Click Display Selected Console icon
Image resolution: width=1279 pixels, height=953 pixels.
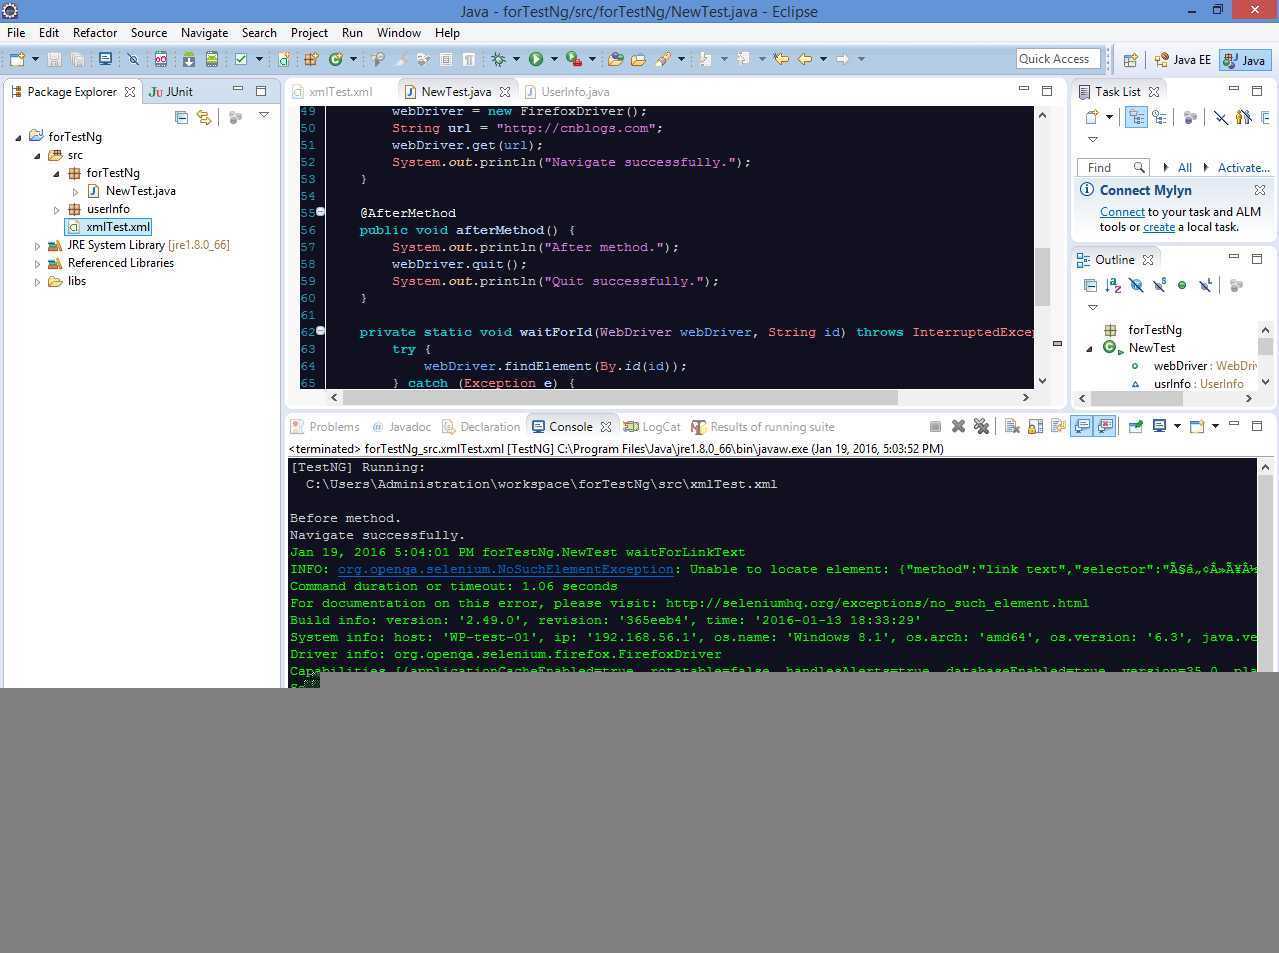(1160, 426)
